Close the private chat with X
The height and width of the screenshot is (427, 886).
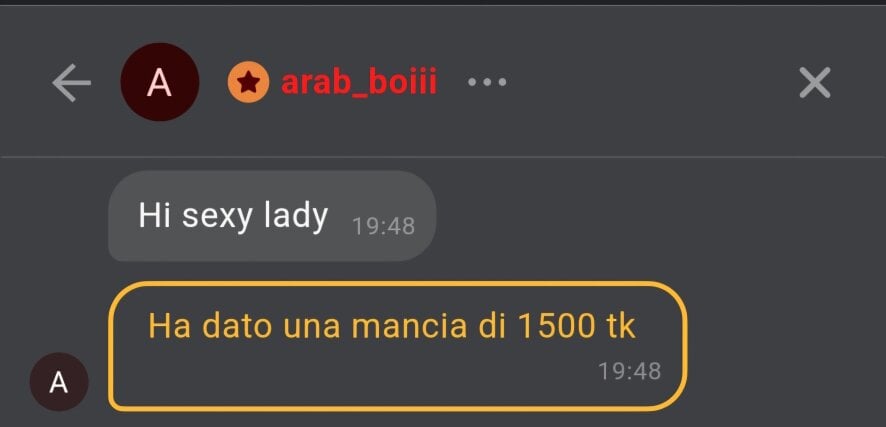[x=815, y=82]
